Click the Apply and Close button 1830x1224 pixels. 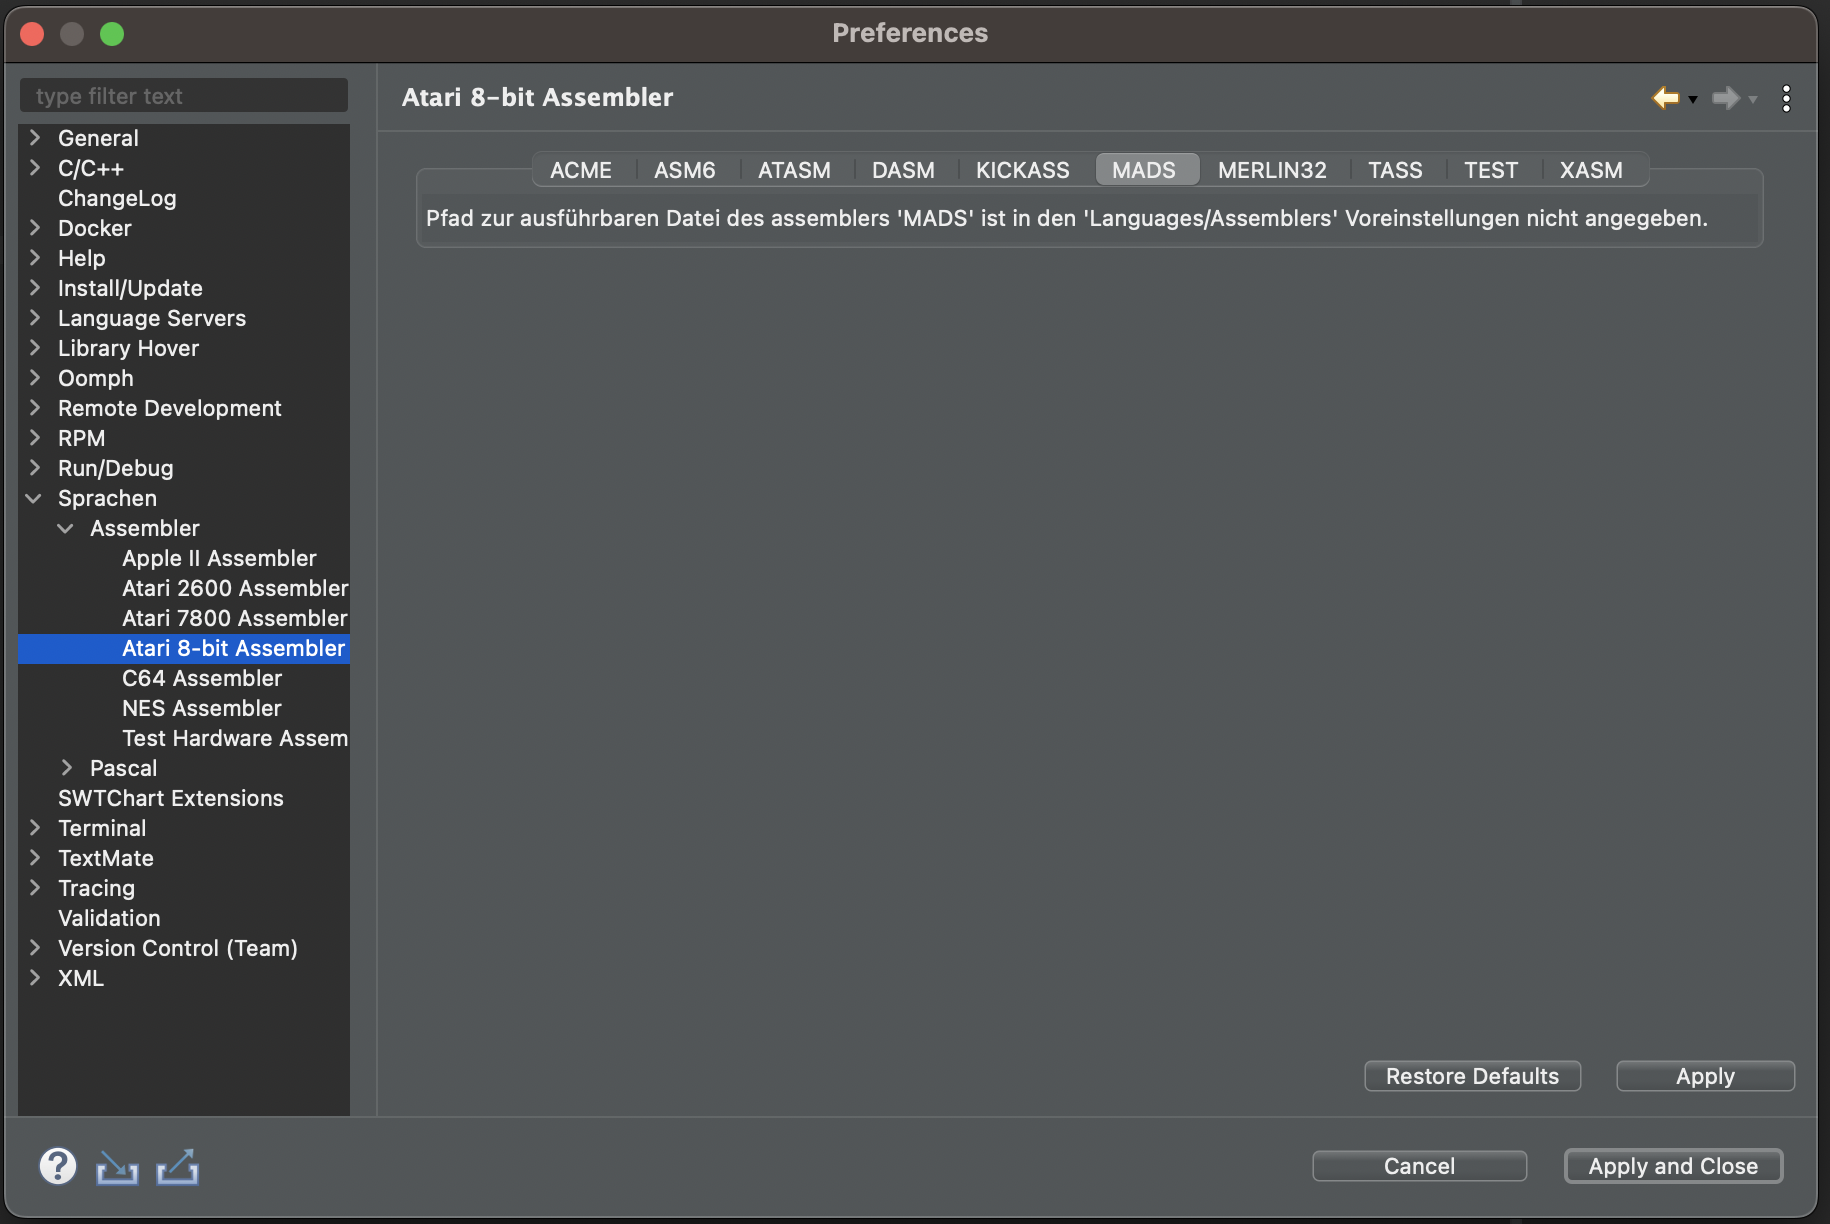point(1672,1166)
